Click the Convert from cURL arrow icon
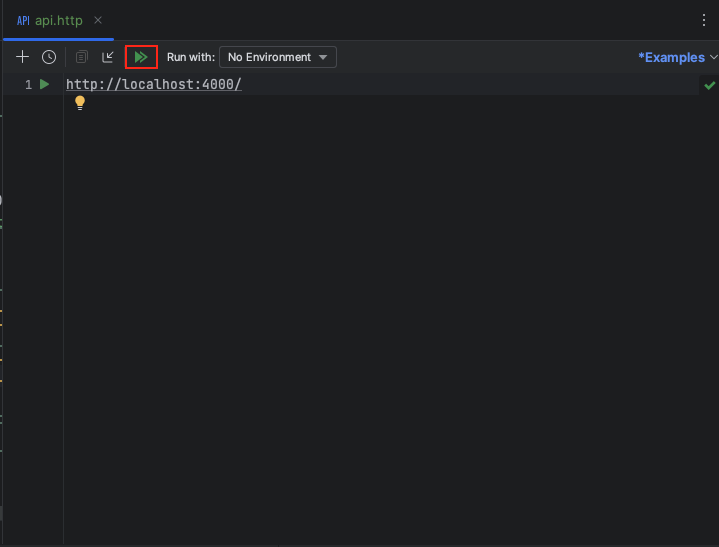 [x=108, y=57]
